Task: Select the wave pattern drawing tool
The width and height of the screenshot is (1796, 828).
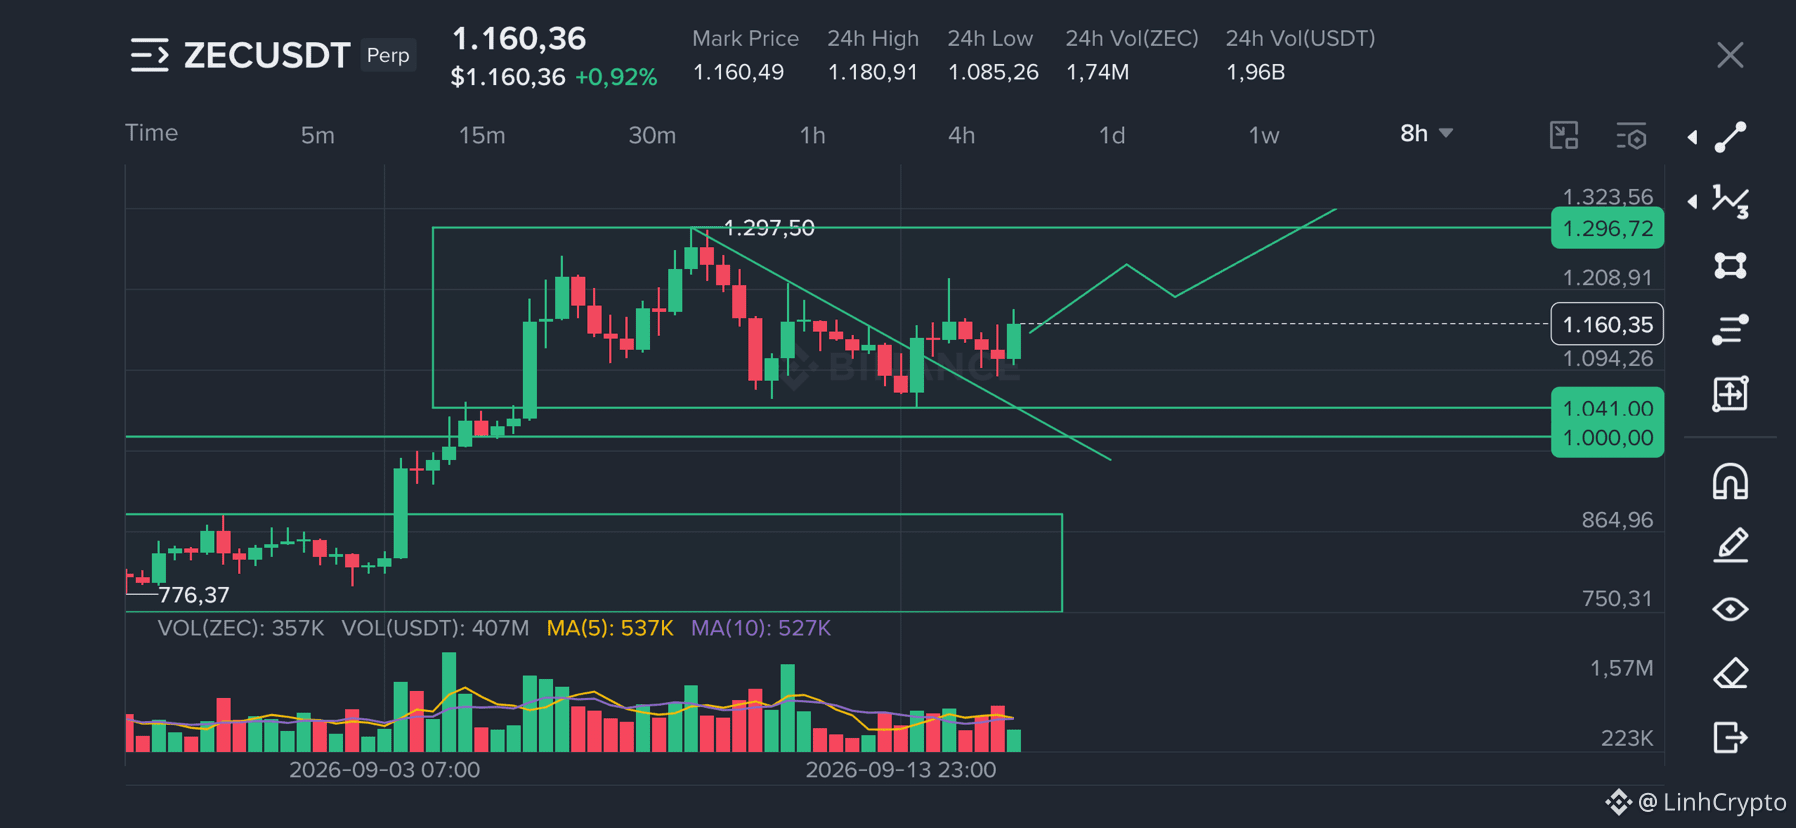Action: [1730, 201]
